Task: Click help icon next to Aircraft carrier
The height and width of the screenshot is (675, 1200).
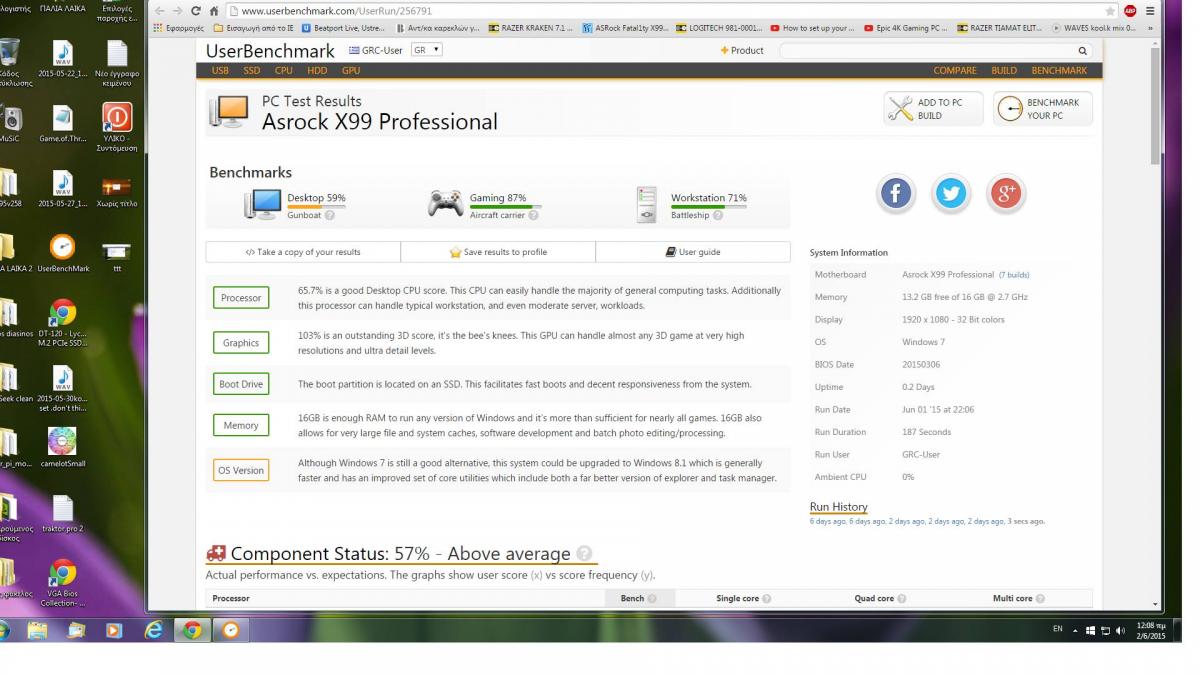Action: 533,215
